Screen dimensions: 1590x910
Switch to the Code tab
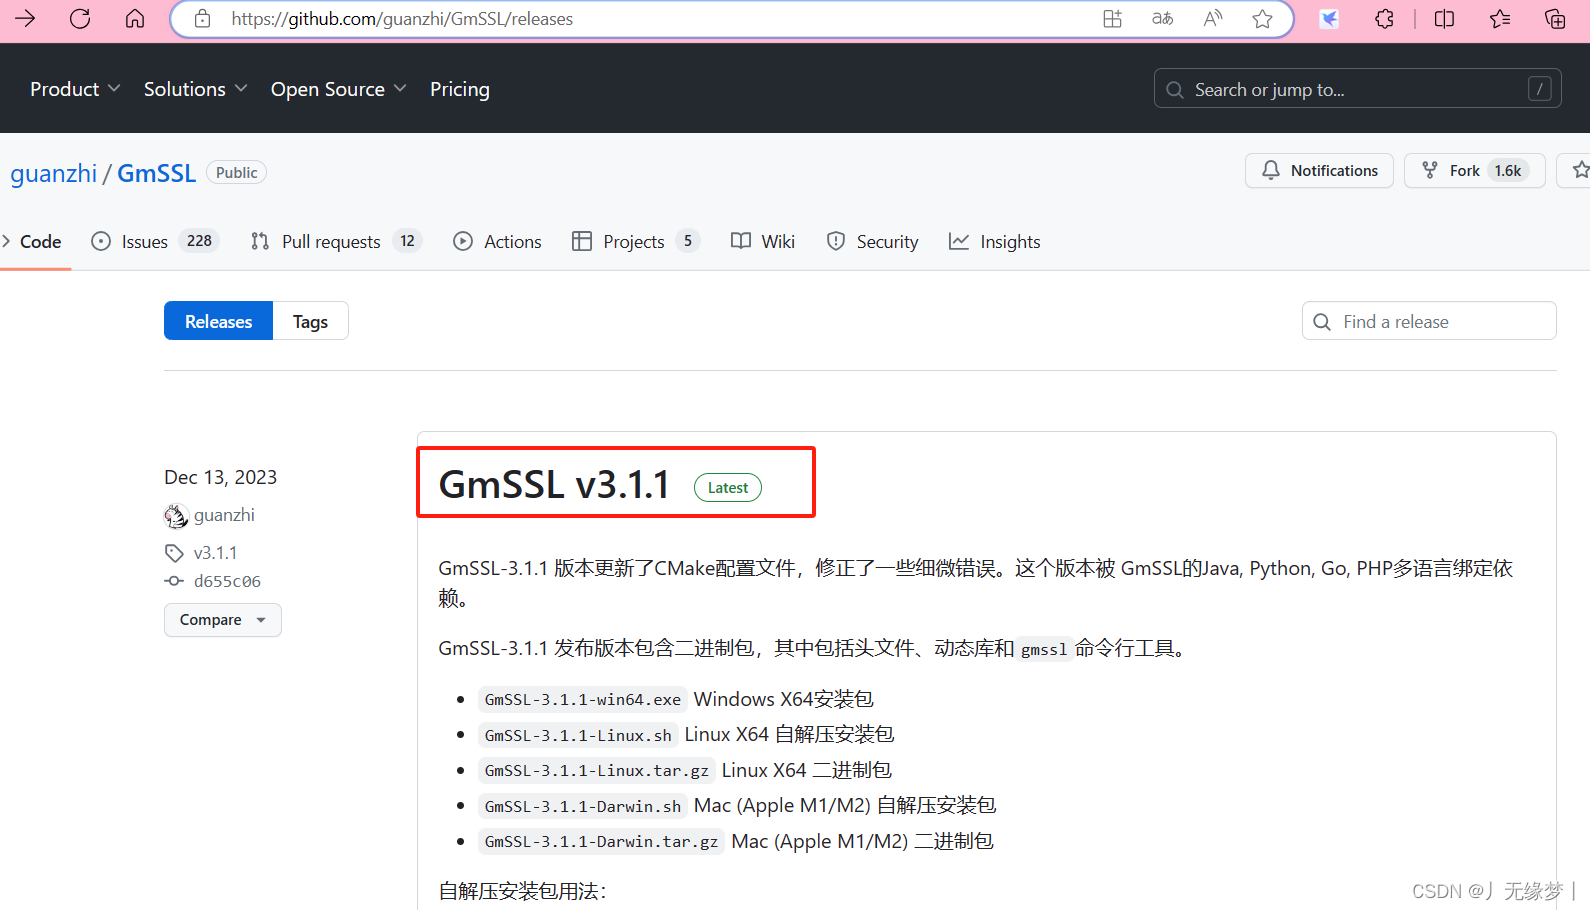point(40,241)
